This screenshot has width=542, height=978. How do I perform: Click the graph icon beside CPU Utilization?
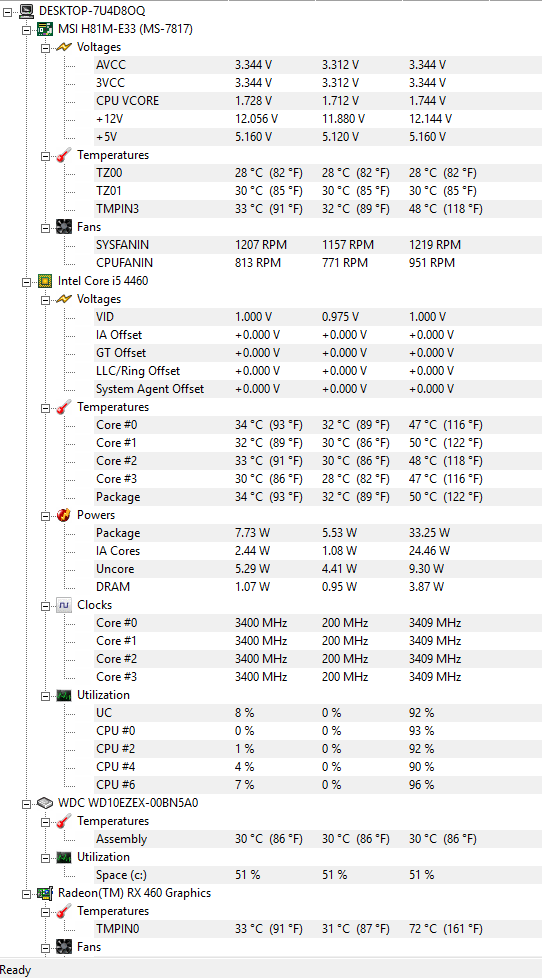64,695
